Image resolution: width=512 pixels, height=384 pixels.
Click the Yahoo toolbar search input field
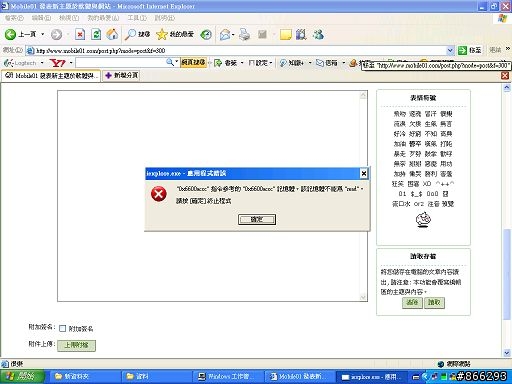(121, 62)
